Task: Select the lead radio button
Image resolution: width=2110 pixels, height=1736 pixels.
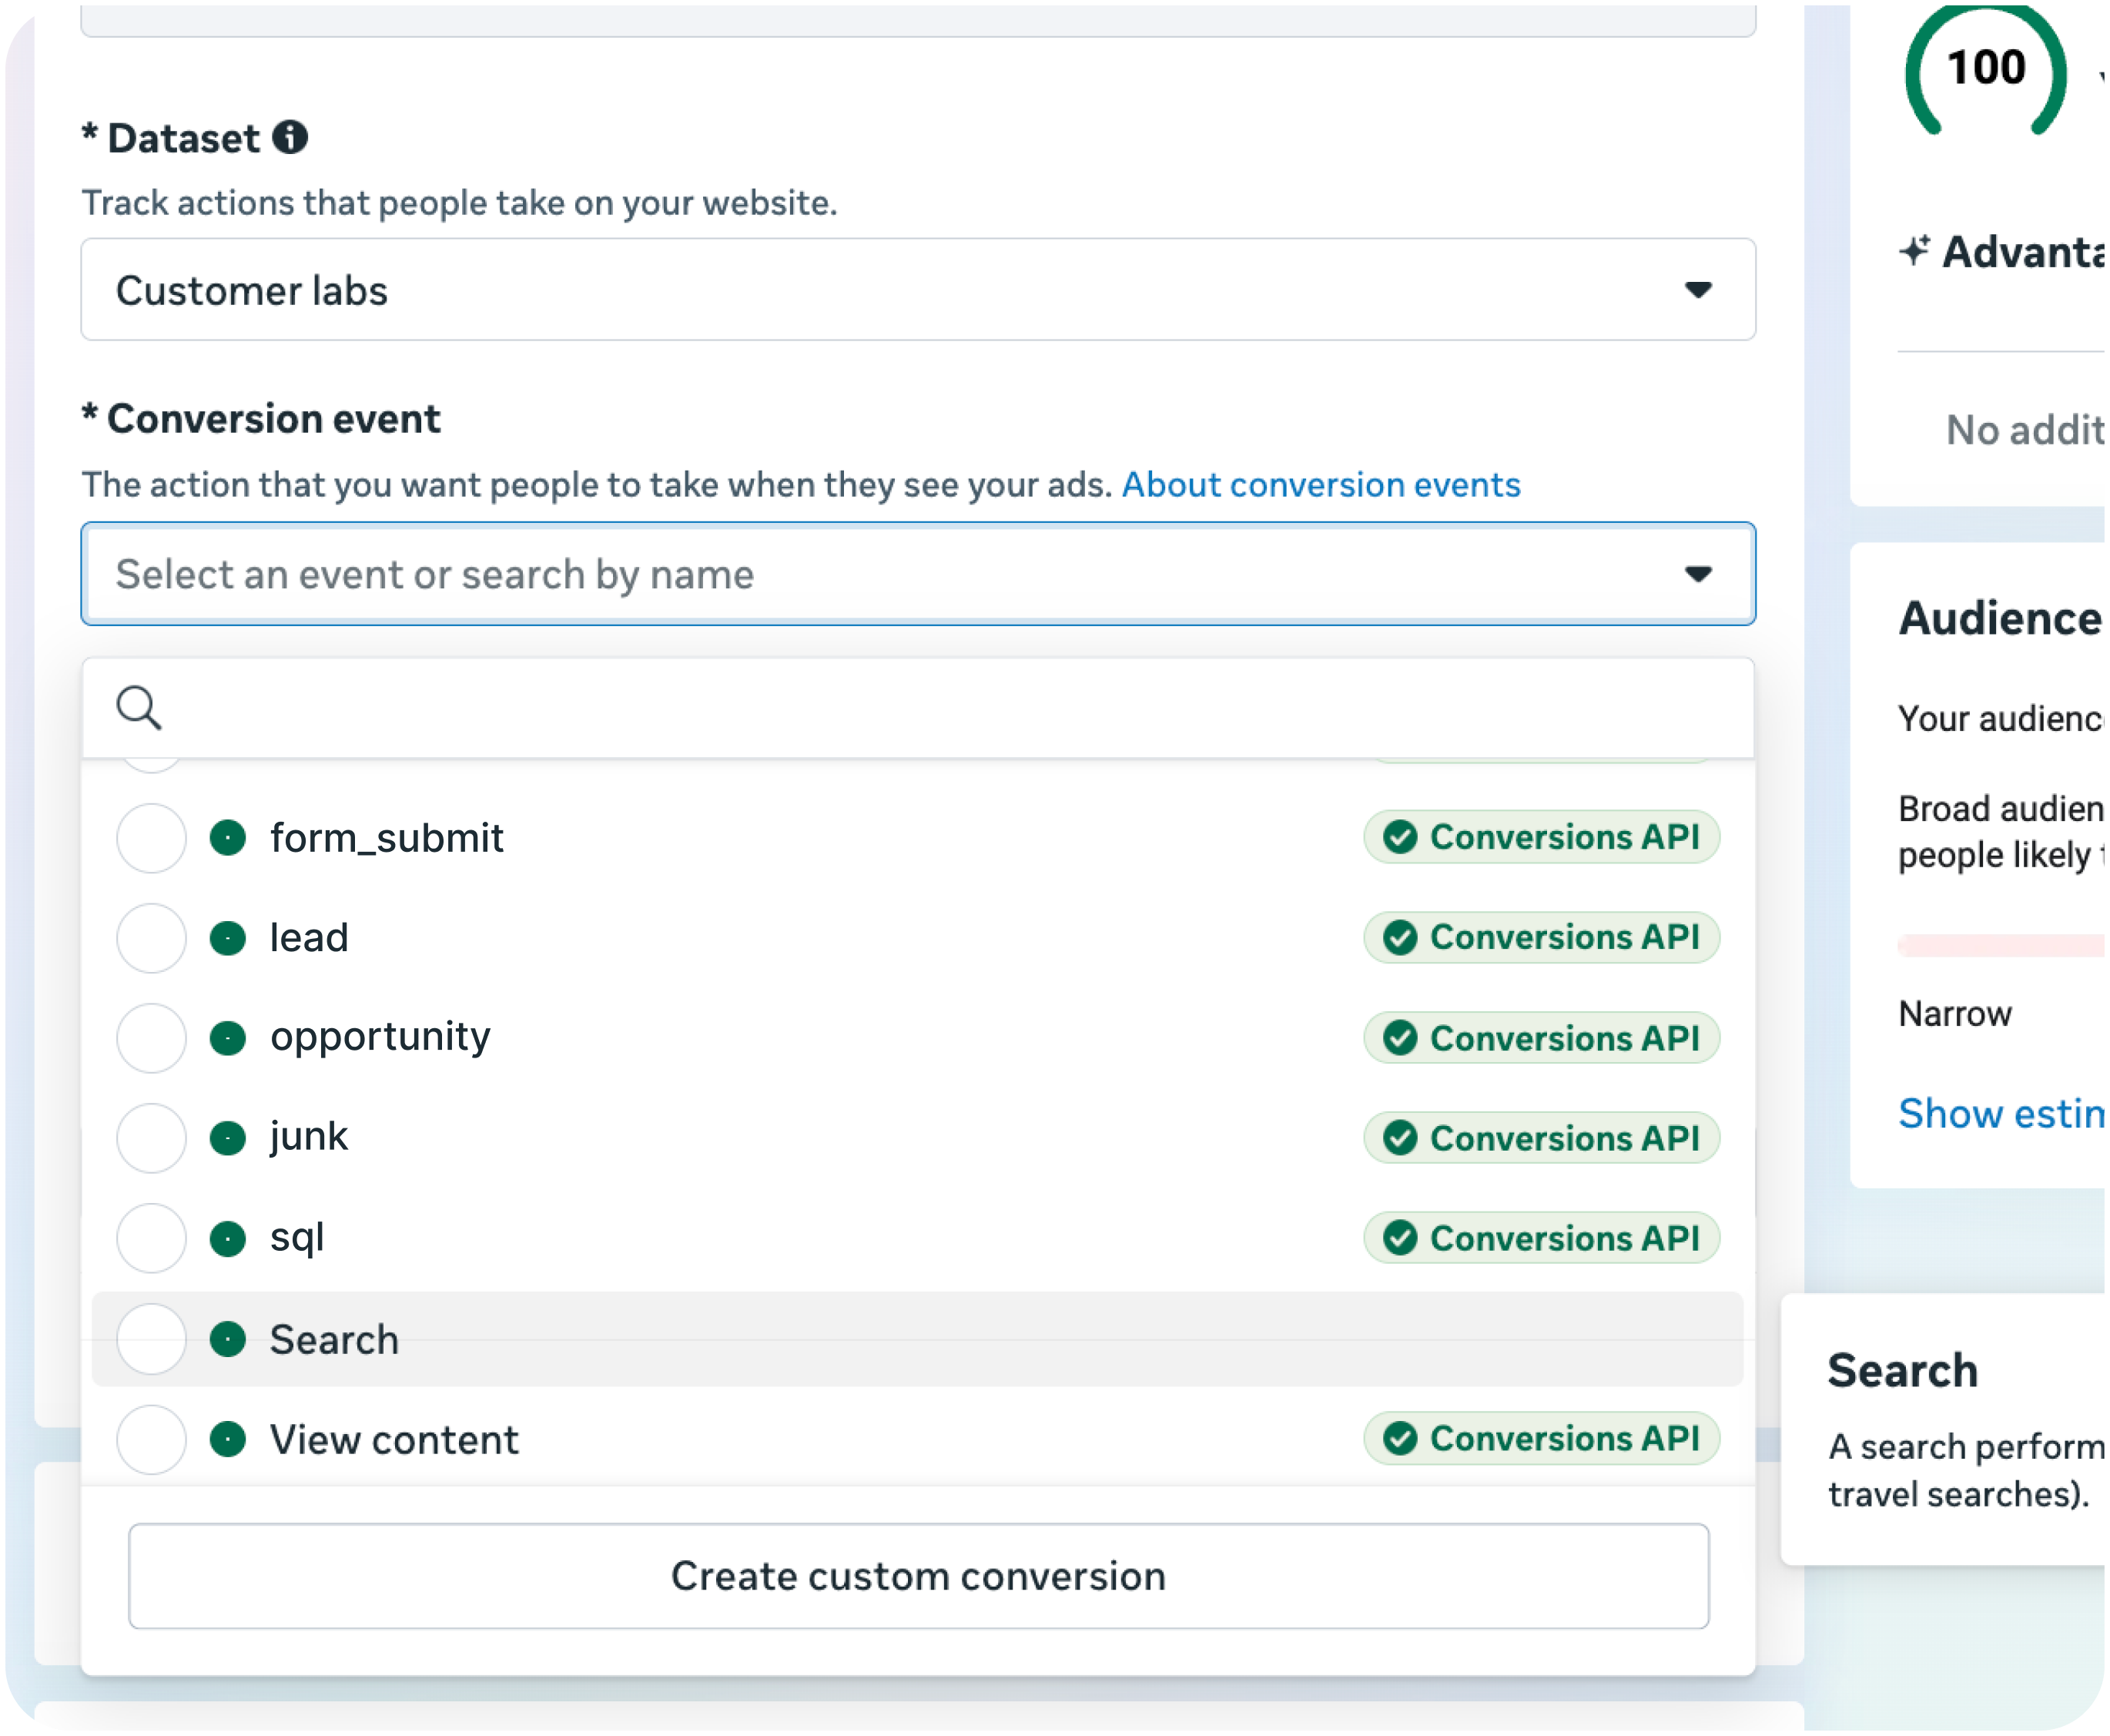Action: pos(151,938)
